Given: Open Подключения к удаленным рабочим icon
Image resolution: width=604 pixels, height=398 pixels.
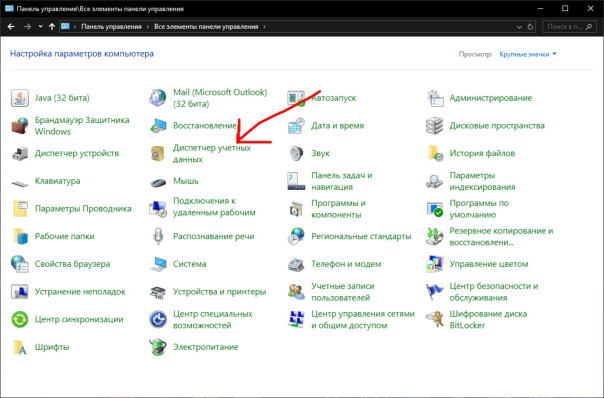Looking at the screenshot, I should (x=158, y=209).
